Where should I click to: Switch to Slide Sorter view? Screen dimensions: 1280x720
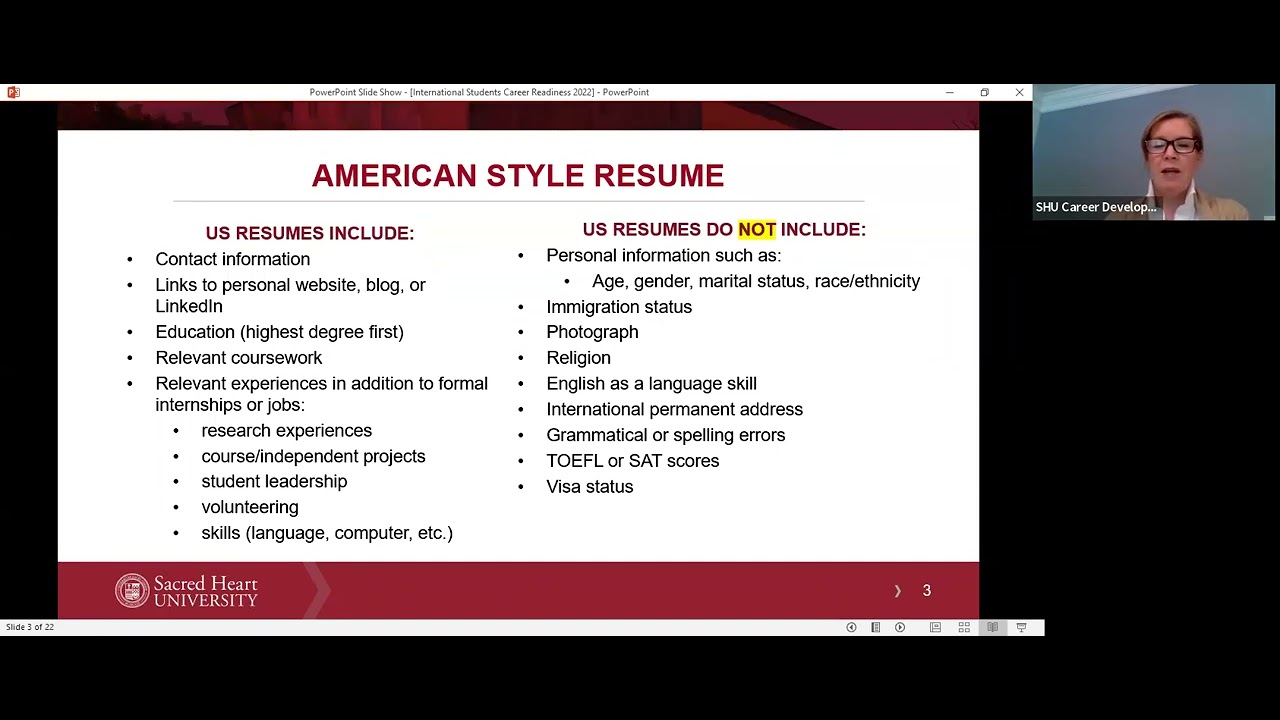pos(964,627)
